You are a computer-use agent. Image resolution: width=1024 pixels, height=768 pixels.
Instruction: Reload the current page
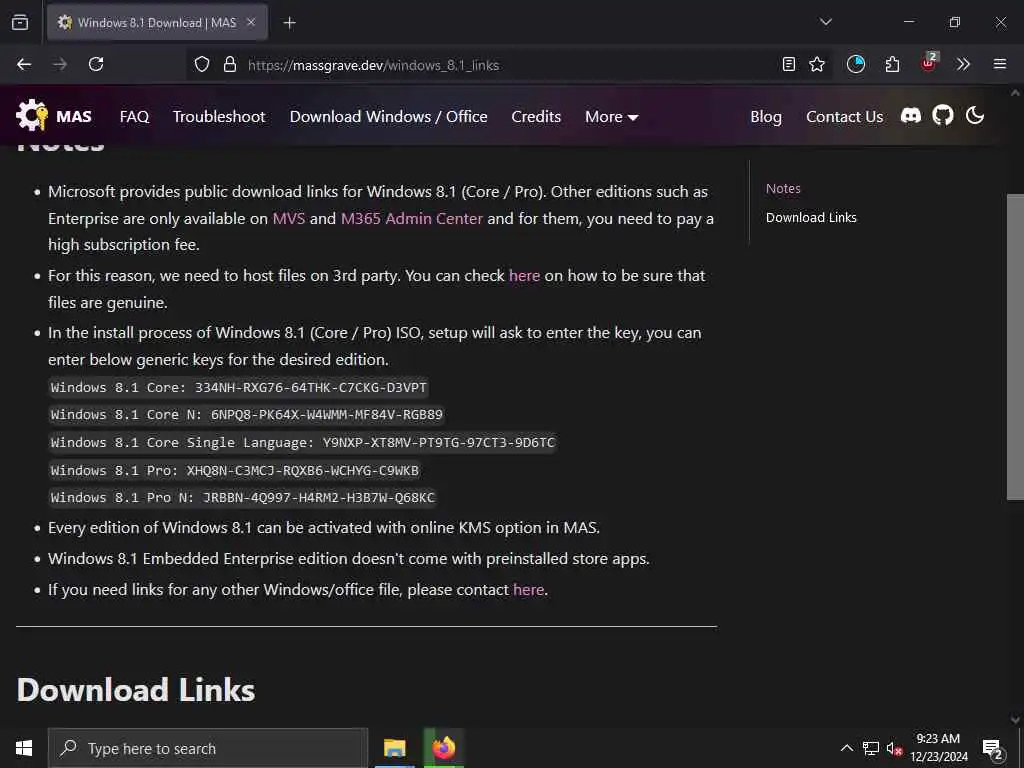coord(96,64)
